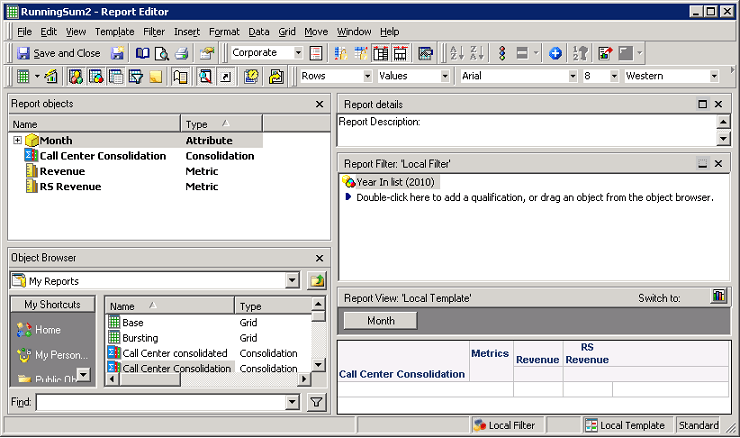Expand the Month attribute tree node
The height and width of the screenshot is (438, 740).
click(17, 141)
